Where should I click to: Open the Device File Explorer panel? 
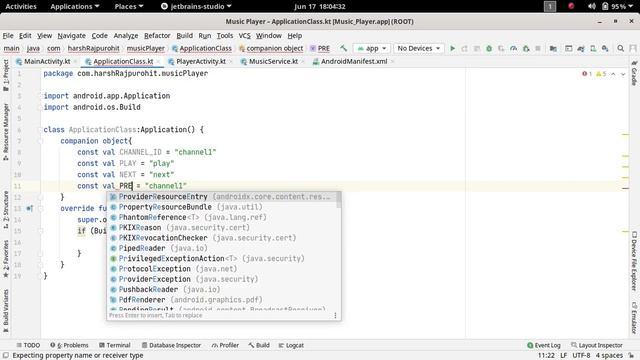point(634,261)
